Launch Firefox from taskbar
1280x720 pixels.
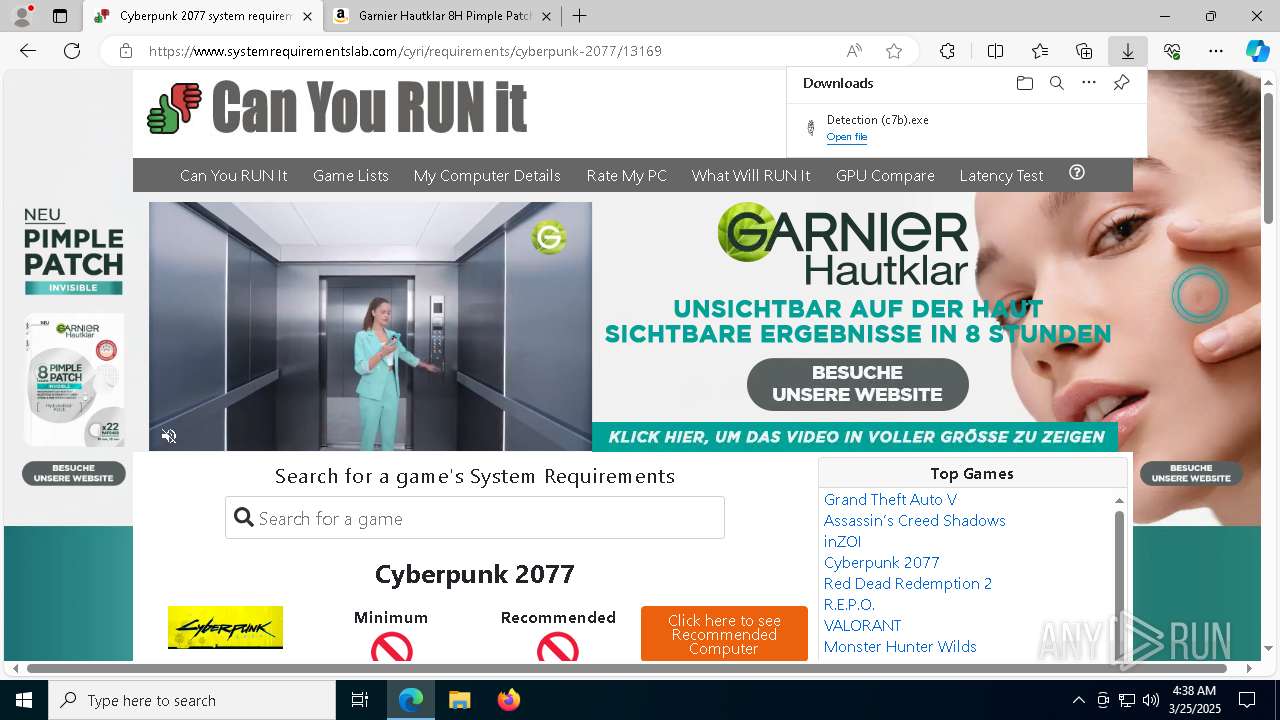pyautogui.click(x=509, y=700)
